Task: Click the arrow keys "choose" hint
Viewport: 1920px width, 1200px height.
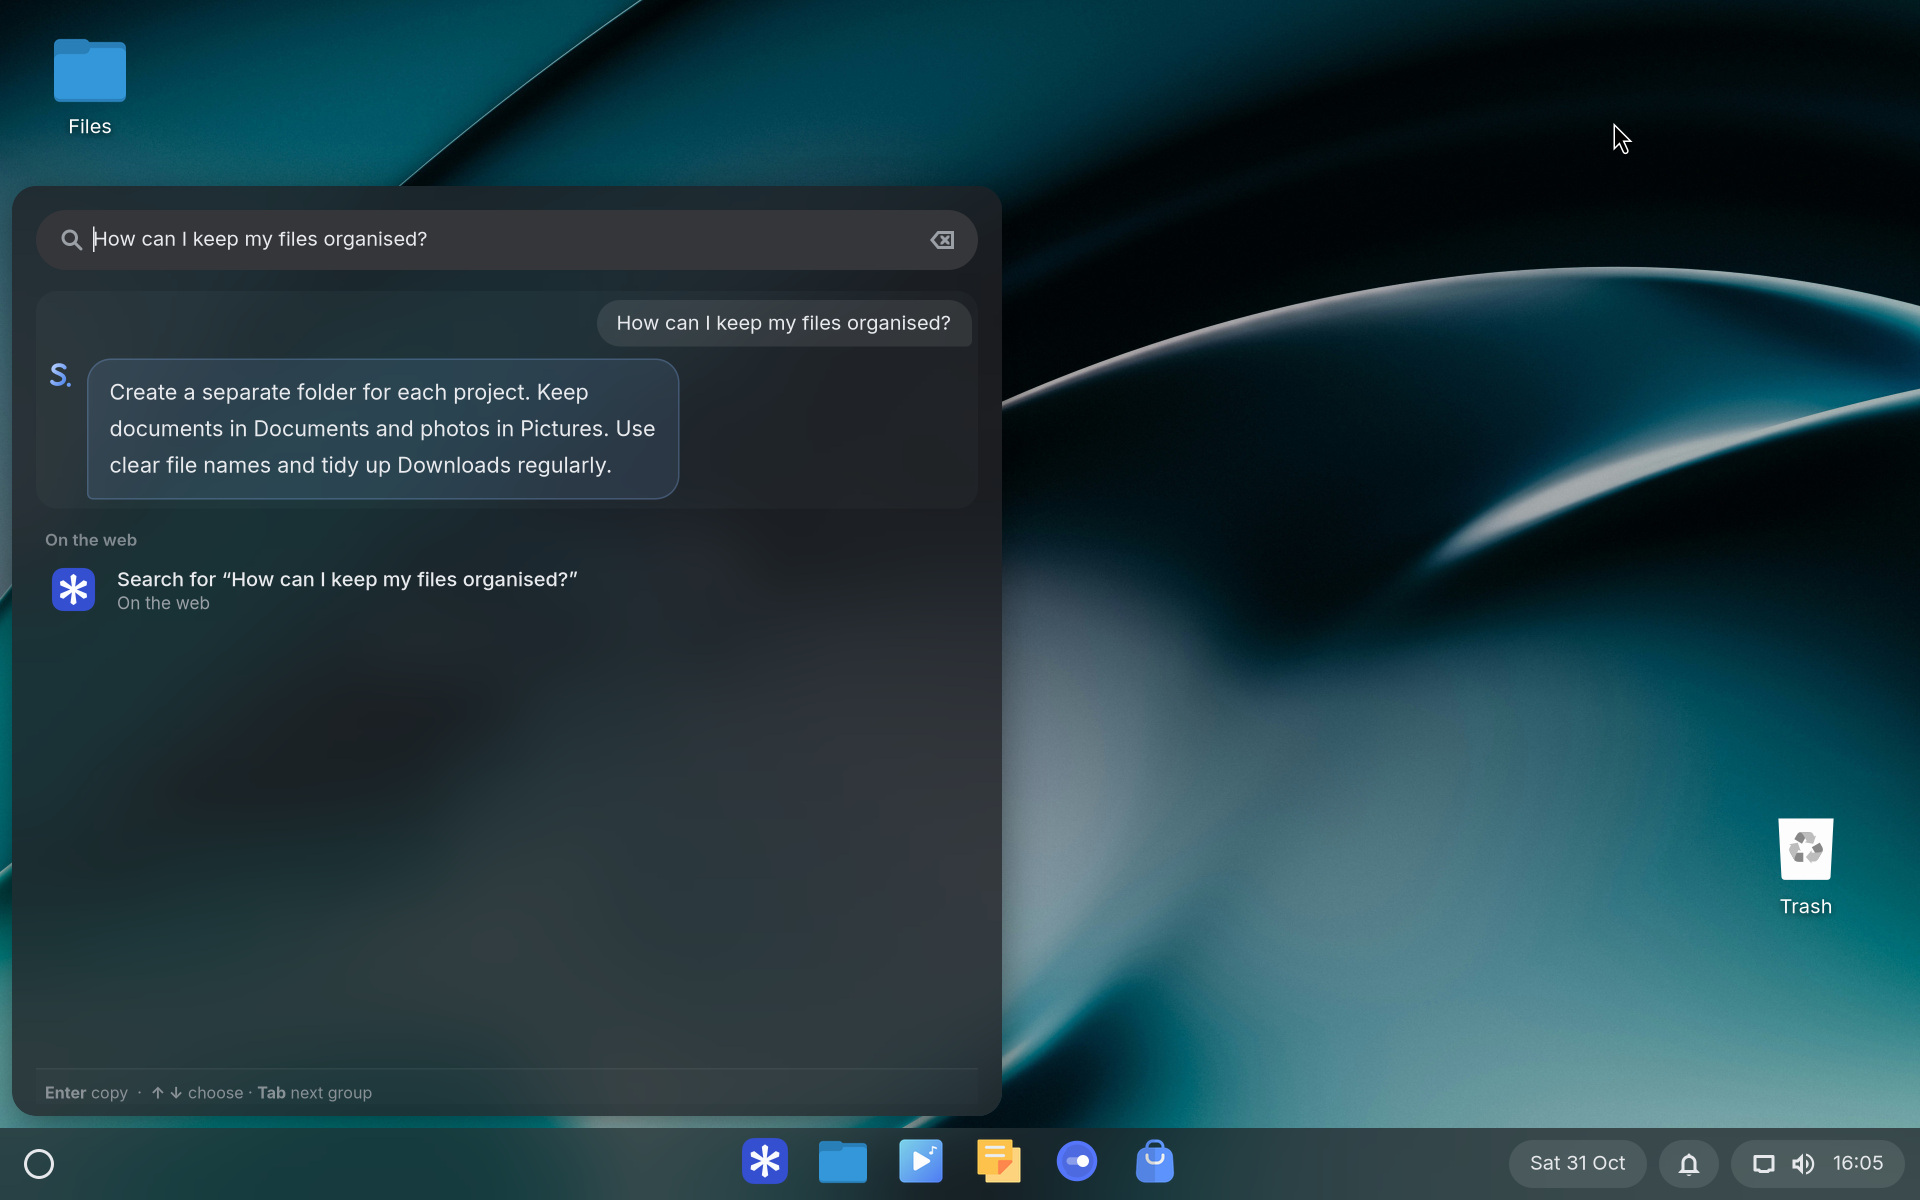Action: coord(197,1093)
